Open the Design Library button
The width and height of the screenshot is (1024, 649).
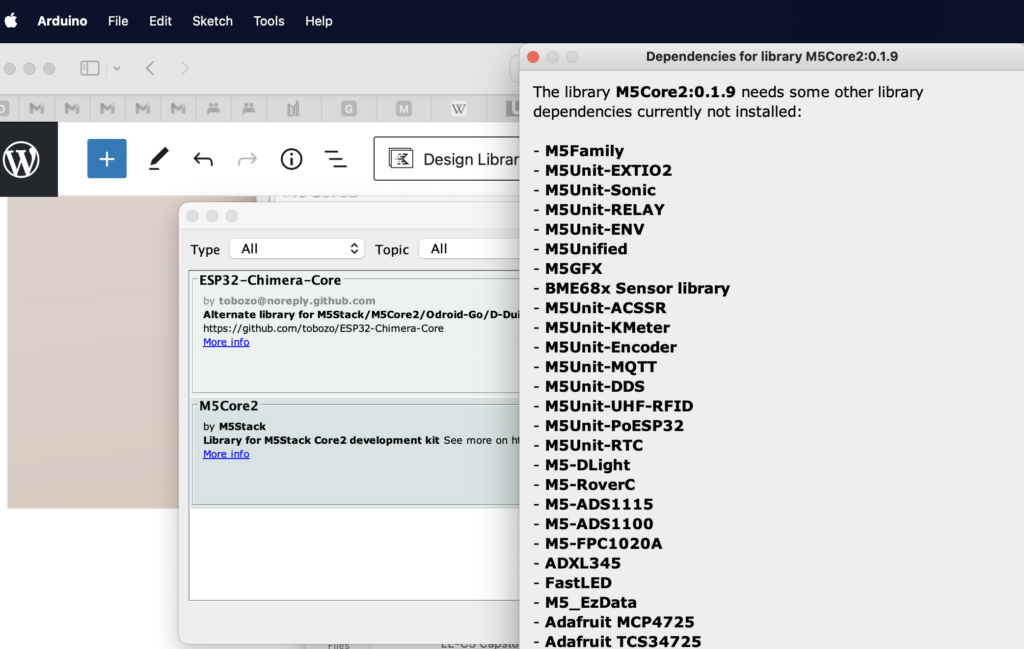click(x=447, y=159)
